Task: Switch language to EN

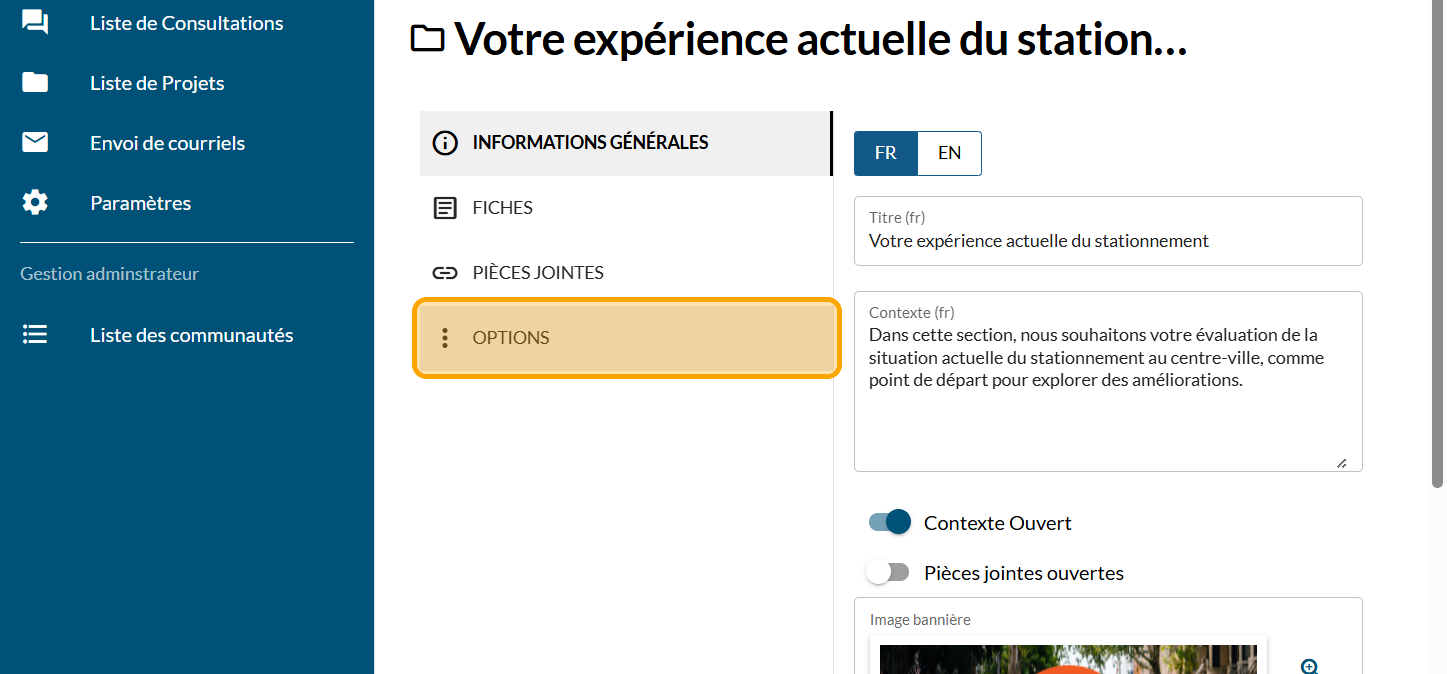Action: pyautogui.click(x=949, y=153)
